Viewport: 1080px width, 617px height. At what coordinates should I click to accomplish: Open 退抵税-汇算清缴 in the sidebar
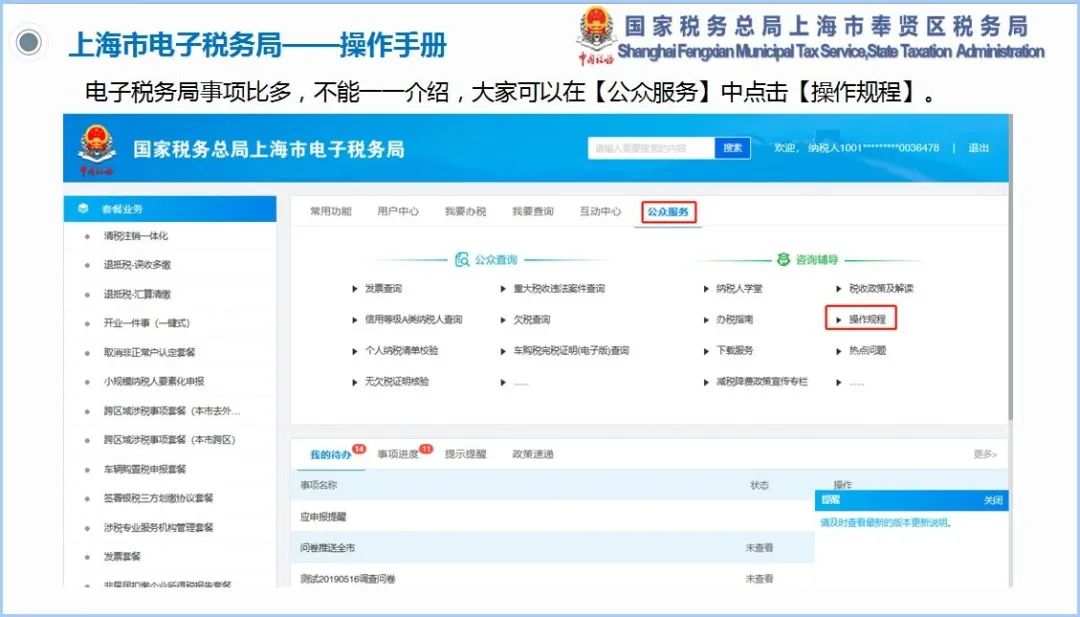point(137,295)
